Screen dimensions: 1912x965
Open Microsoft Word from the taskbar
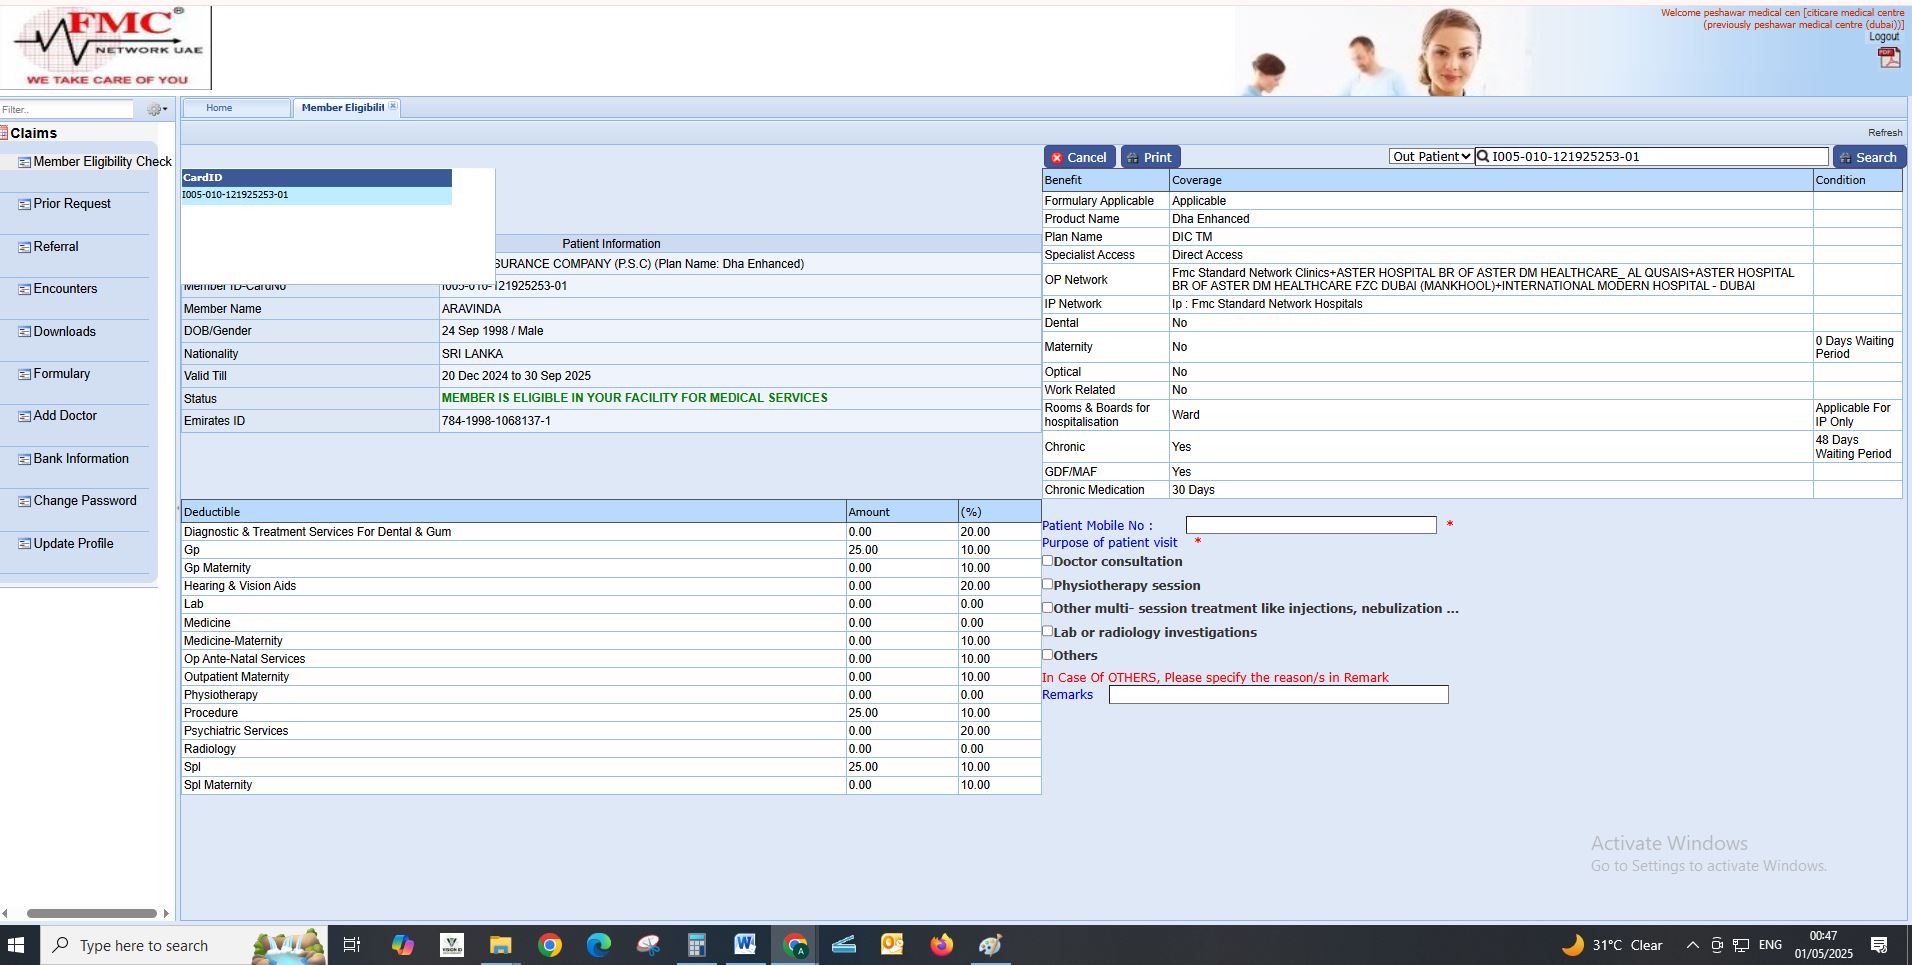(745, 945)
